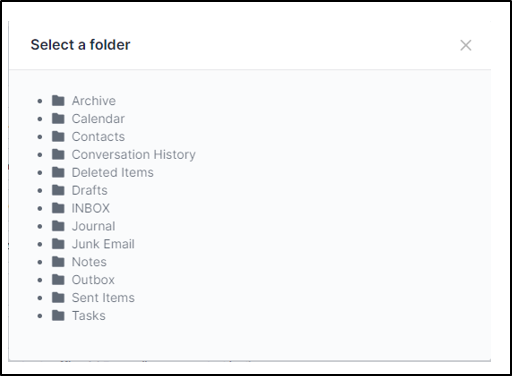
Task: Pick the Tasks folder label
Action: point(89,316)
